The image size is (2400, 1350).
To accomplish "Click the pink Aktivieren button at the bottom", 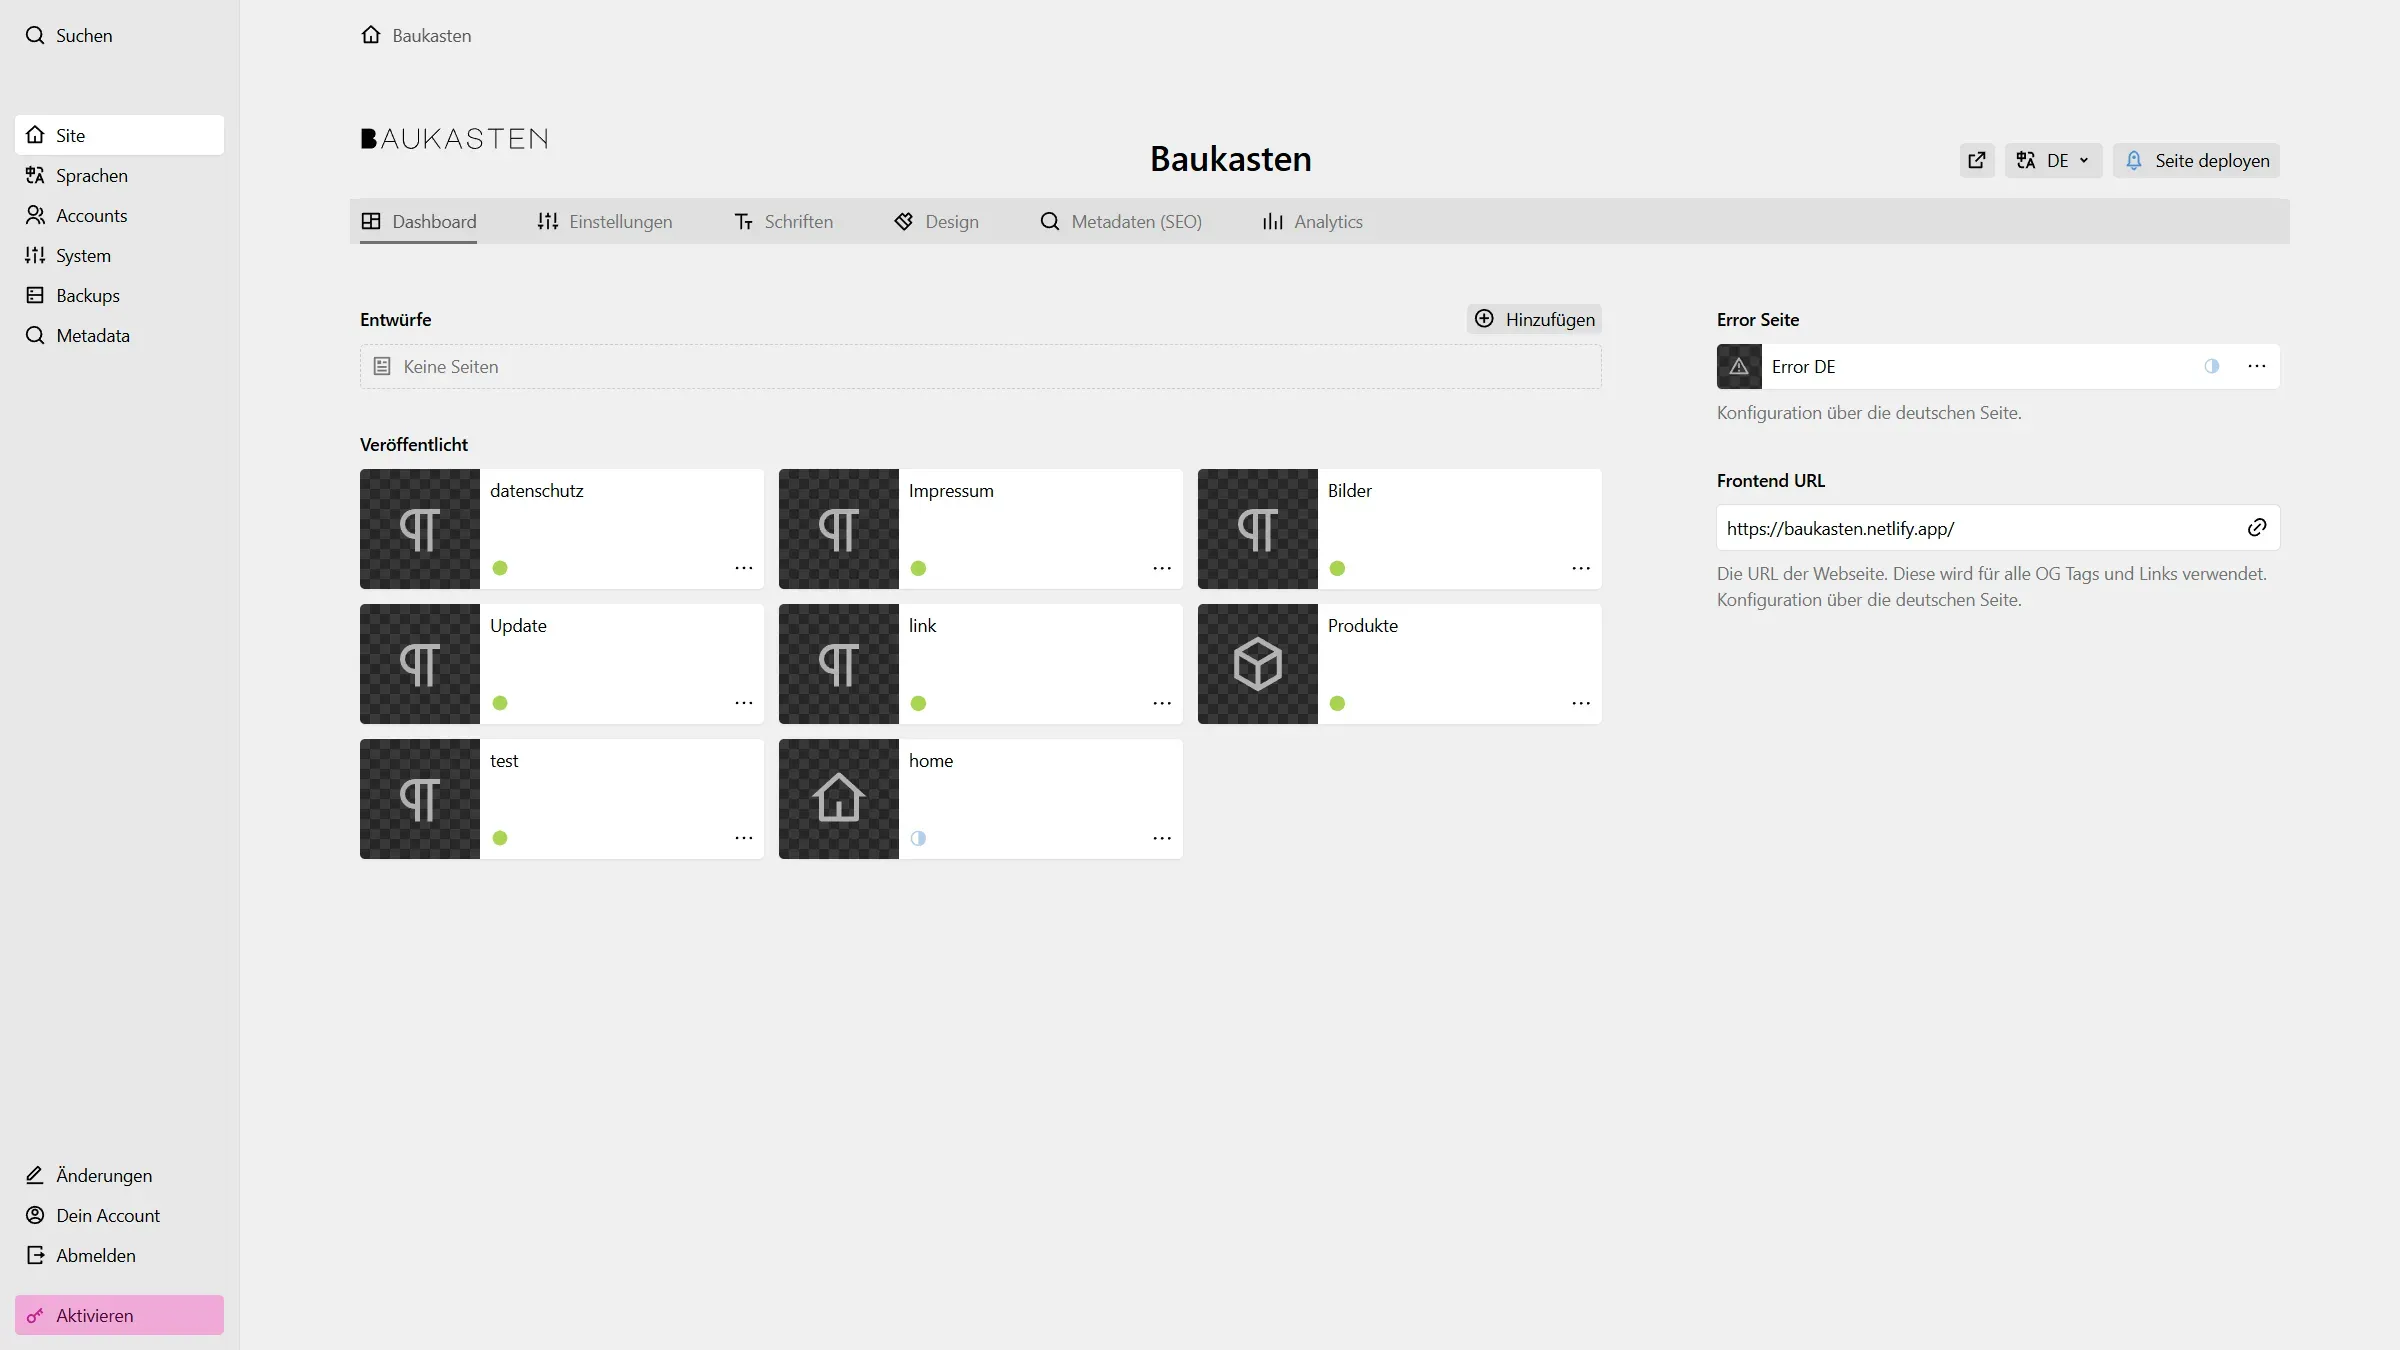I will coord(119,1315).
